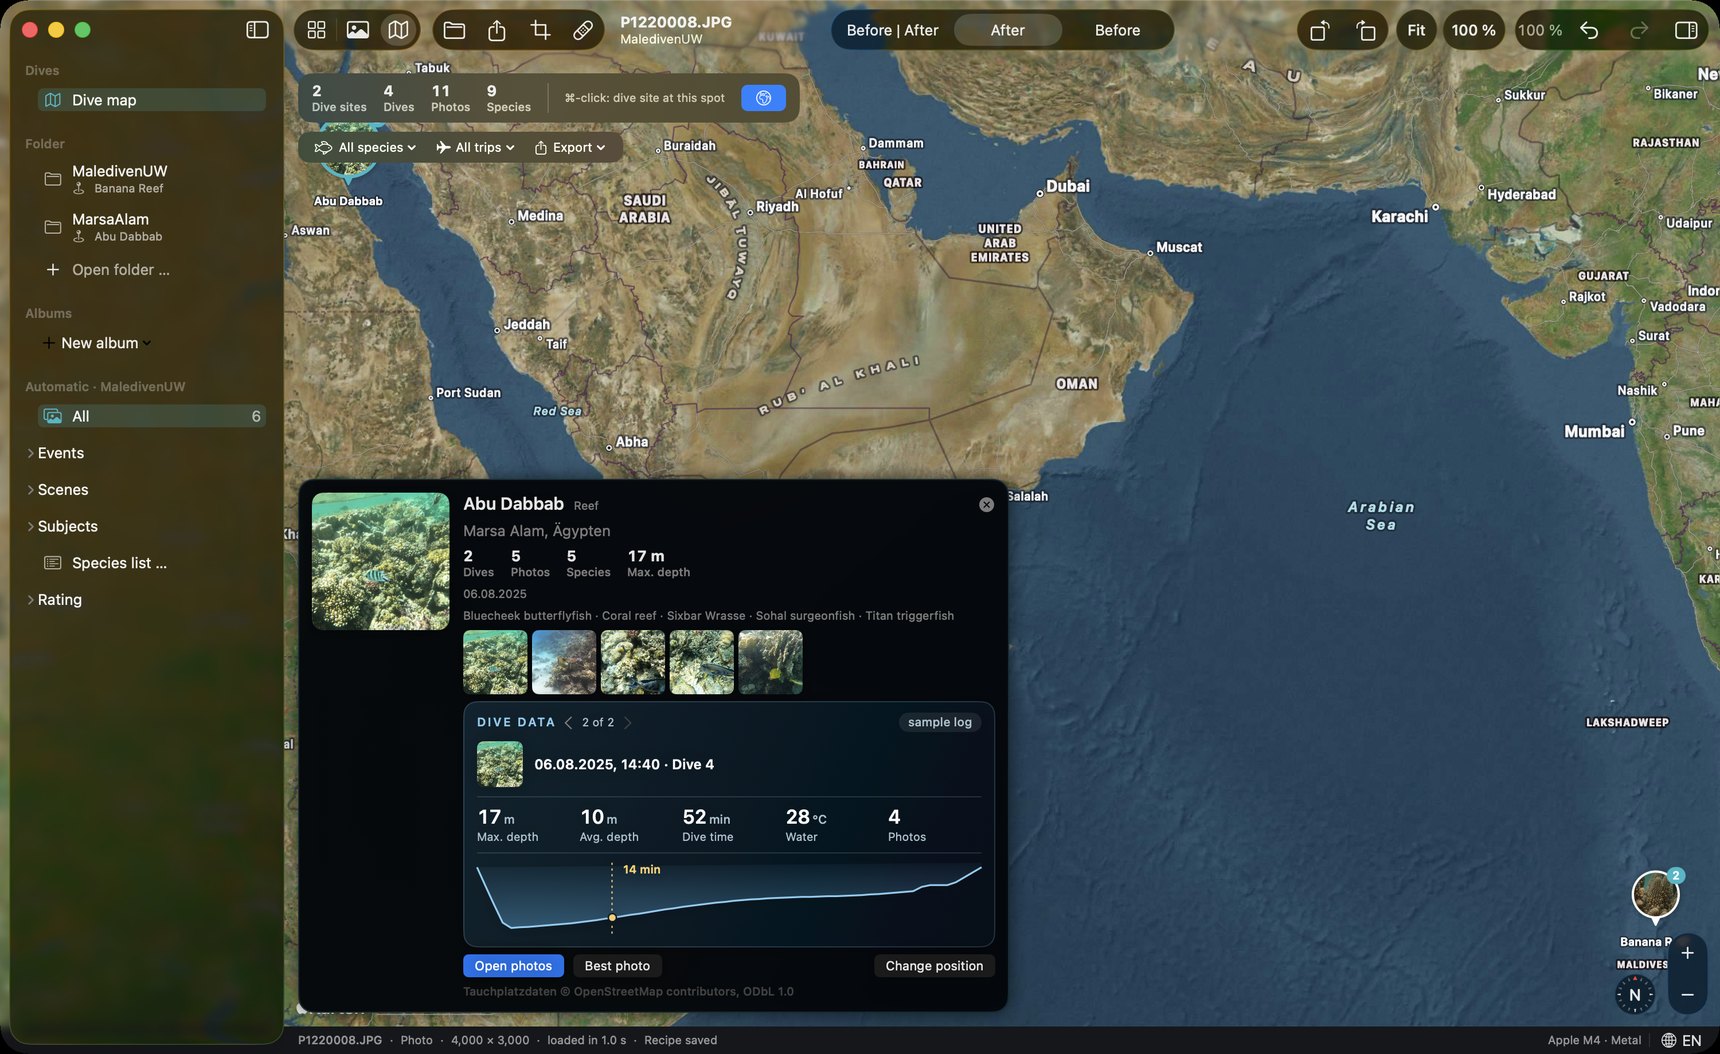
Task: Click the blue globe button
Action: [763, 98]
